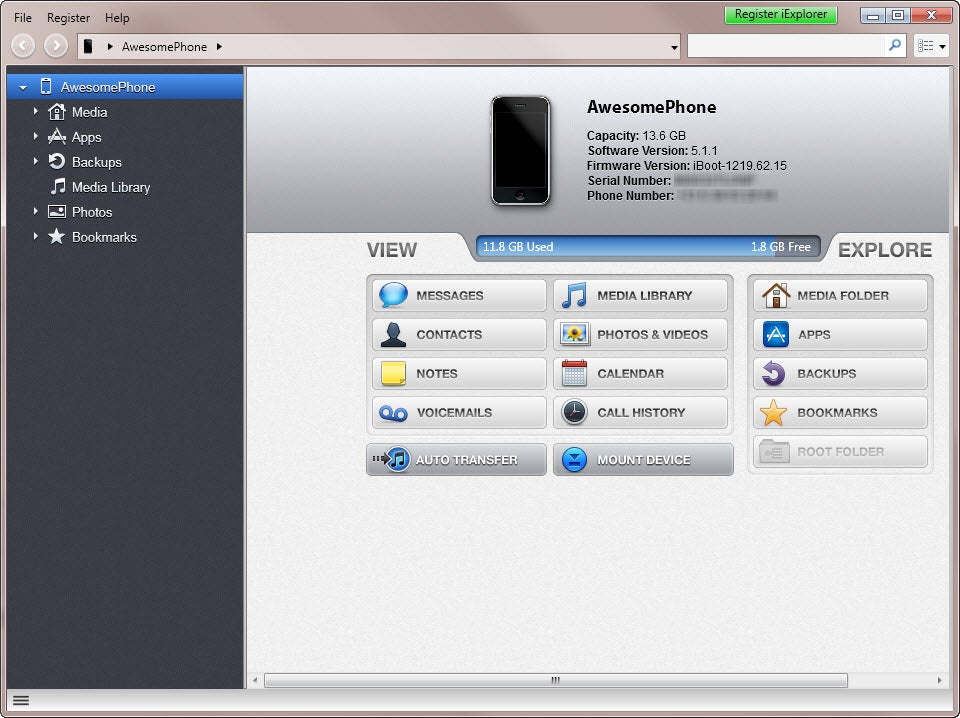Open the Photos & Videos sunflower icon
The image size is (960, 718).
tap(574, 334)
